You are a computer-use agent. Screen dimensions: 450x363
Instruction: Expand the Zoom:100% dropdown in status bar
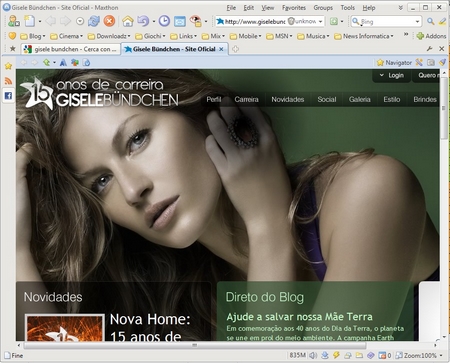point(441,356)
